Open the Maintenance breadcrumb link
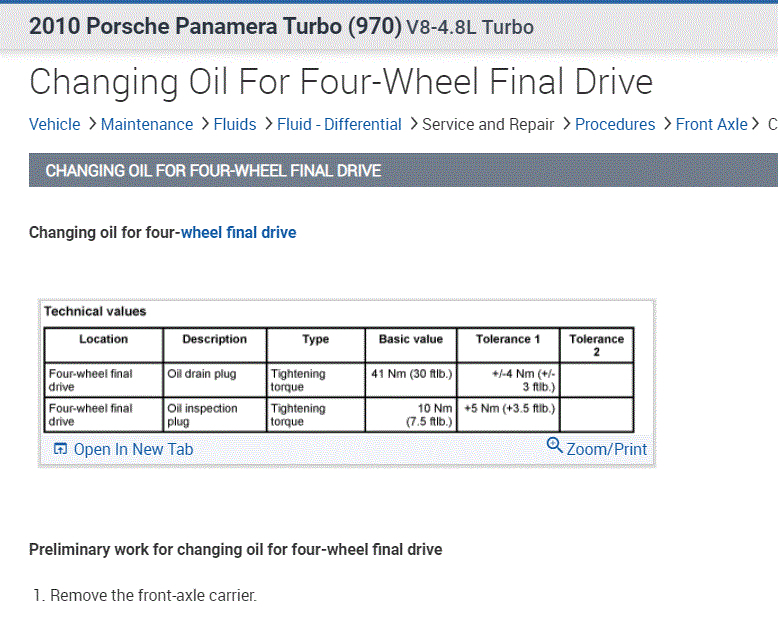Screen dimensions: 778x629 coord(147,125)
